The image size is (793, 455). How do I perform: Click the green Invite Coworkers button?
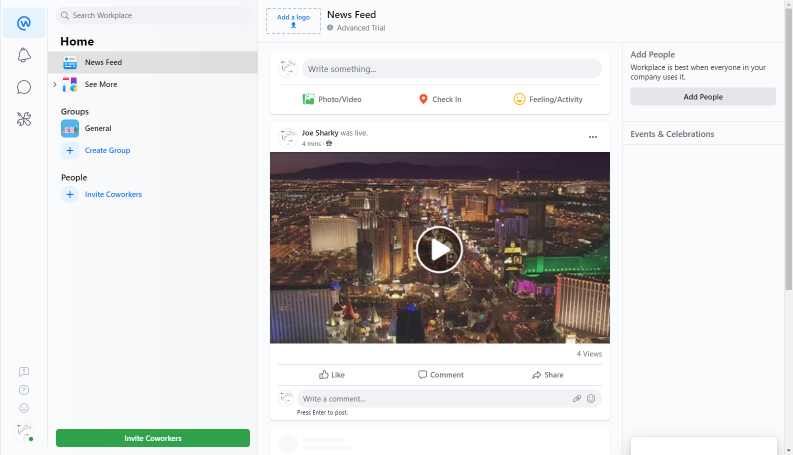point(153,438)
